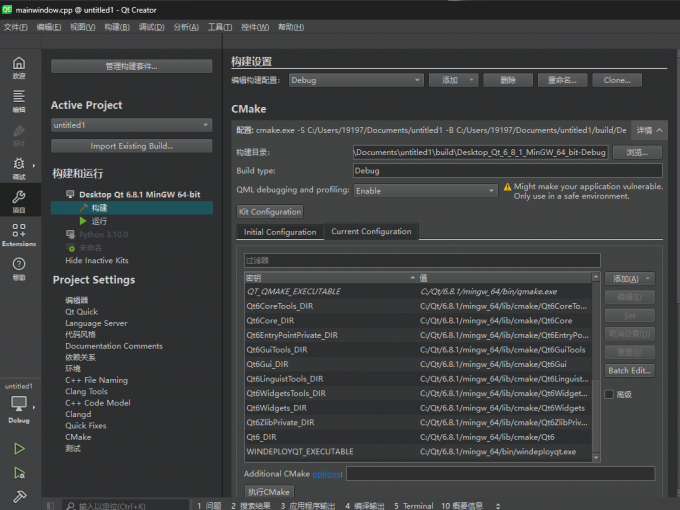The height and width of the screenshot is (510, 680).
Task: Click the green Run button
Action: tap(19, 449)
